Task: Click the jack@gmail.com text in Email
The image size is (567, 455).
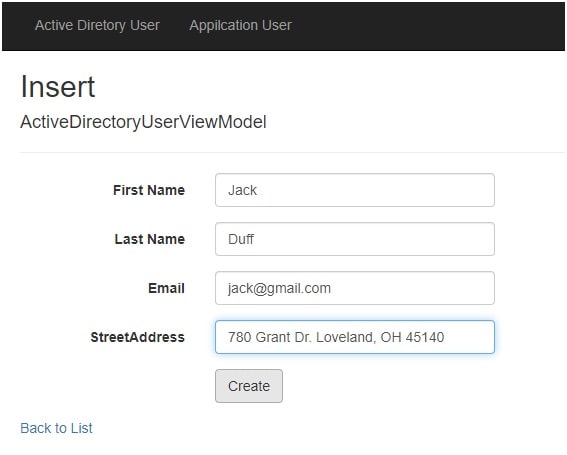Action: click(x=279, y=288)
